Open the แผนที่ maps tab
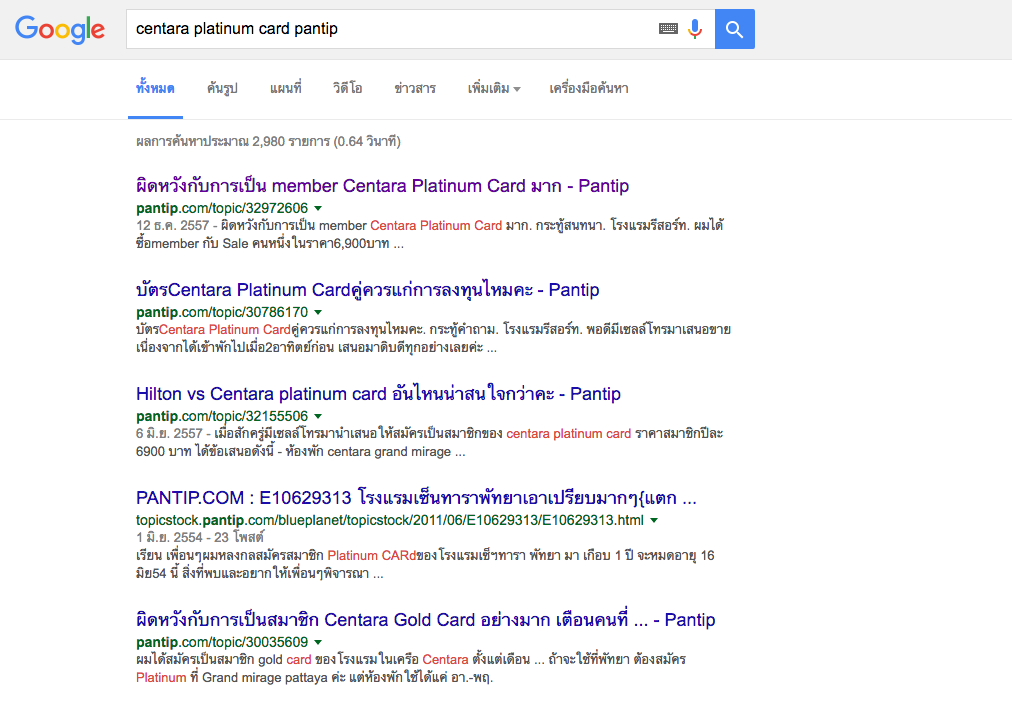1012x702 pixels. 285,88
